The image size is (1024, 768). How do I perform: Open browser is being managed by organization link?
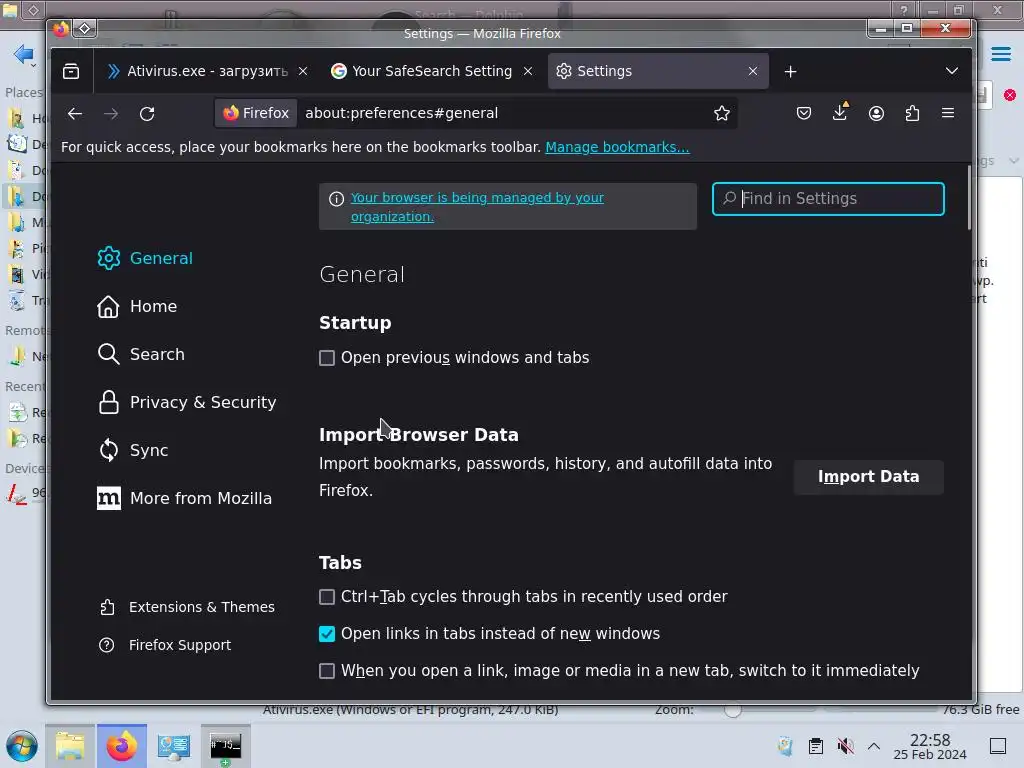[x=477, y=206]
